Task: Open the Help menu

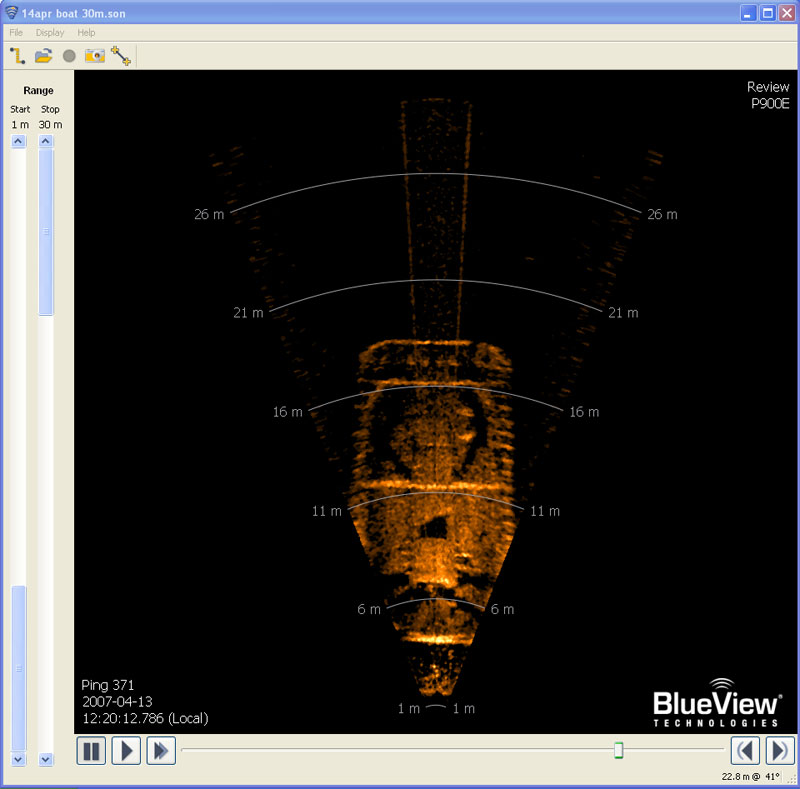Action: [86, 32]
